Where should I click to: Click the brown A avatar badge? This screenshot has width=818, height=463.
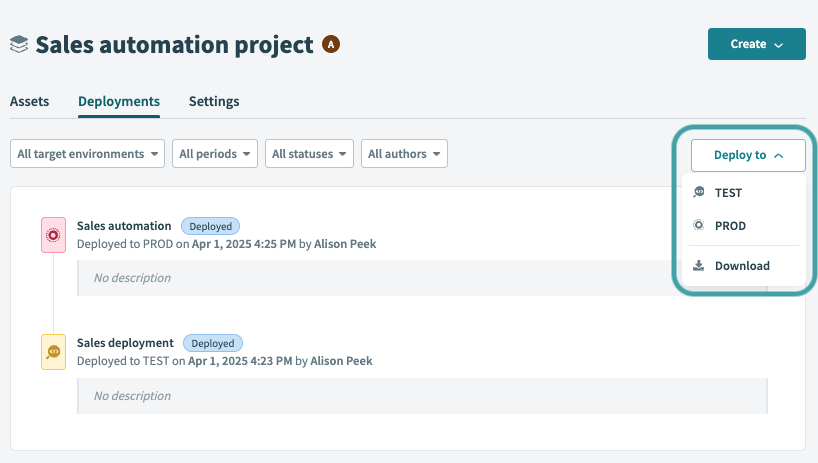331,44
